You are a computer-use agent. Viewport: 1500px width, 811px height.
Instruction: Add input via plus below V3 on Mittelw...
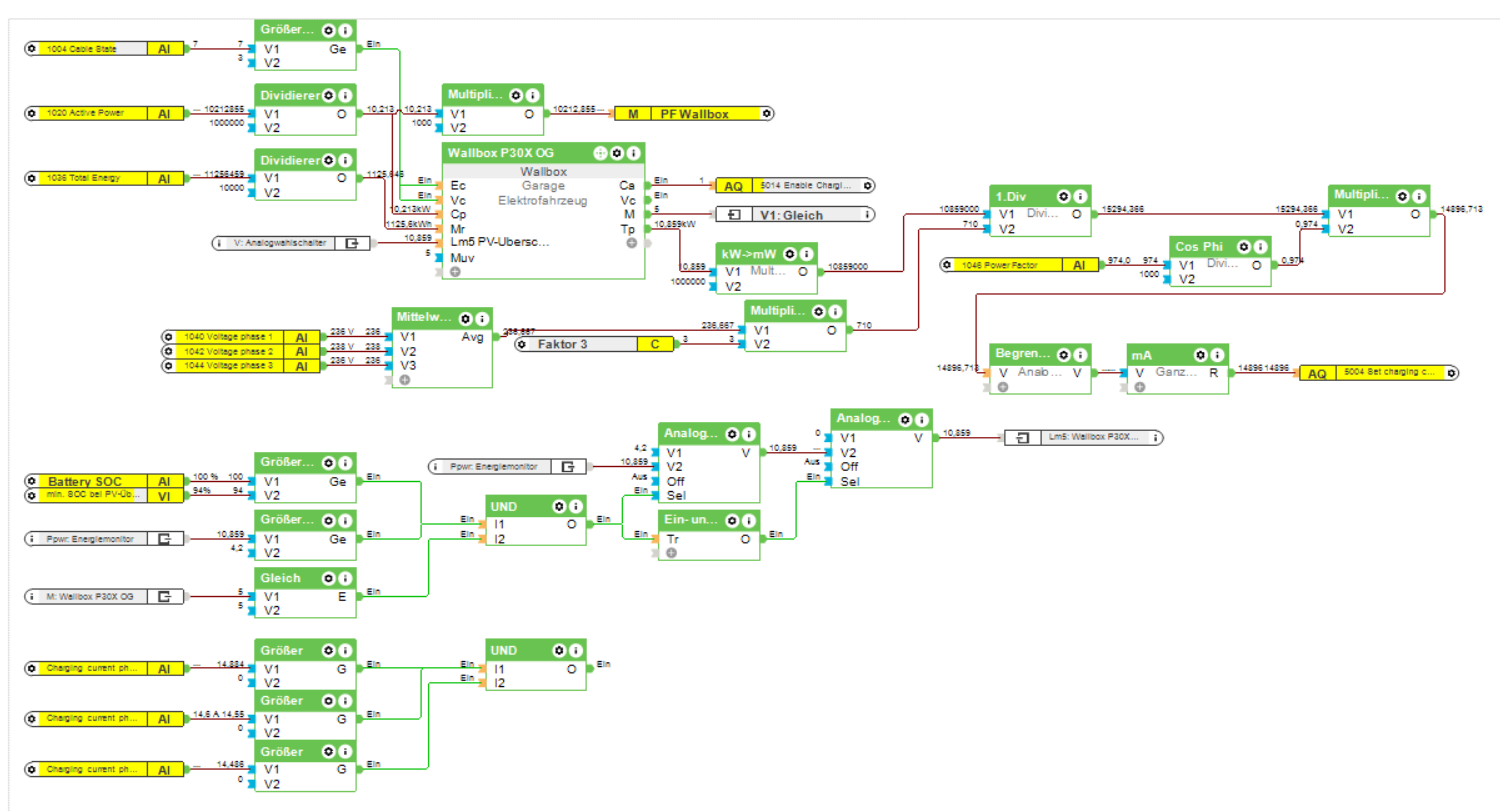[404, 380]
